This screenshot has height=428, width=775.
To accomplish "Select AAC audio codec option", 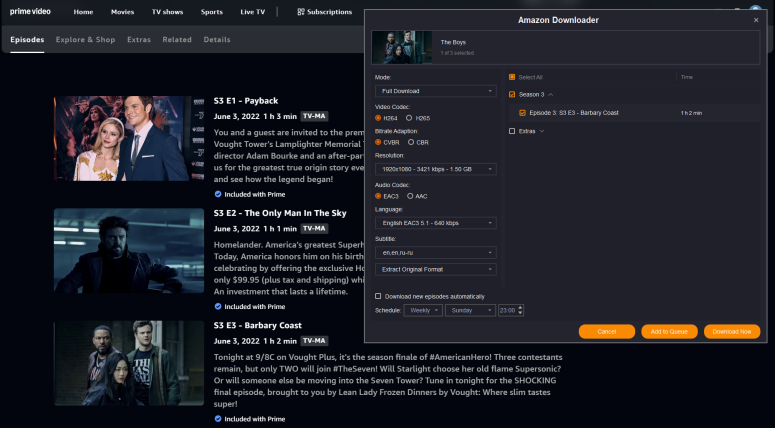I will pyautogui.click(x=410, y=196).
